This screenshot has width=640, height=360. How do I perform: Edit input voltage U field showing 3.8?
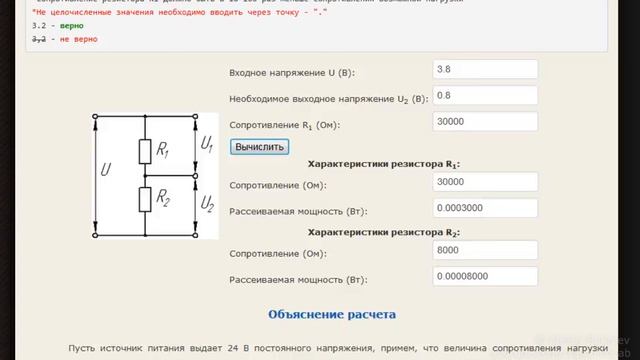pos(485,69)
